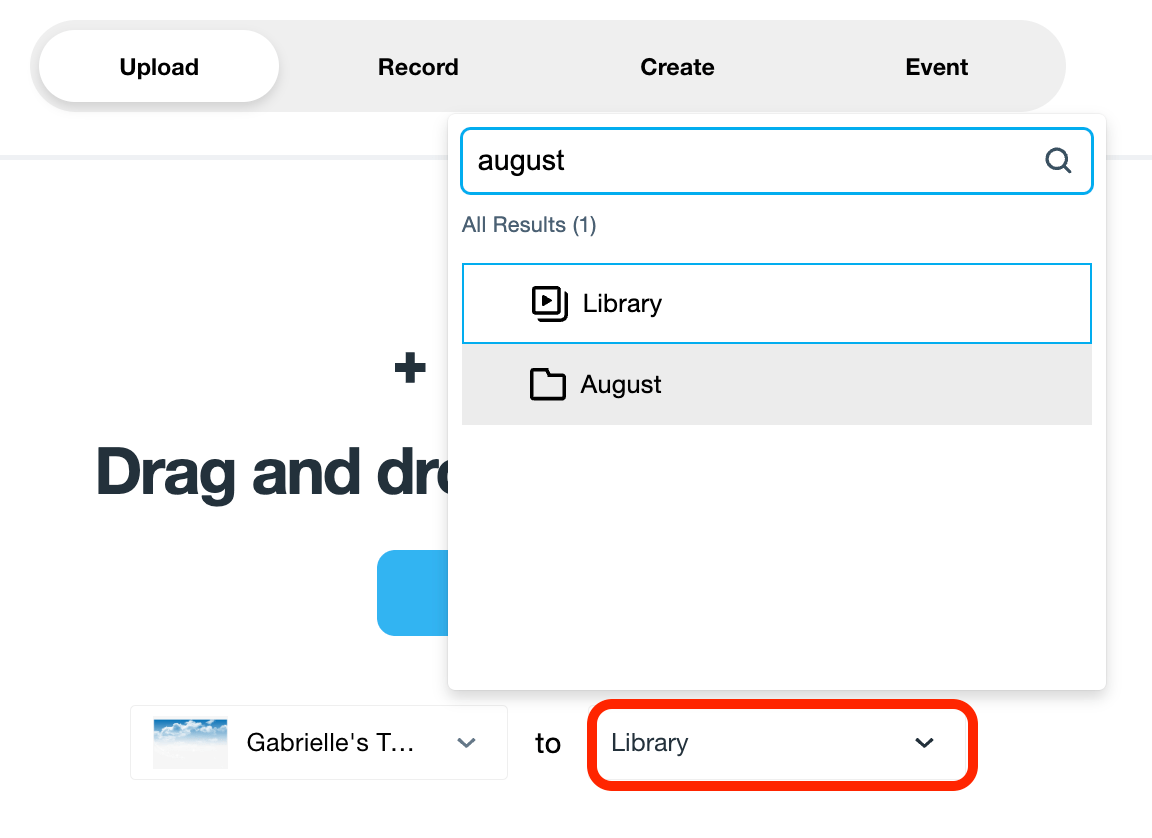The height and width of the screenshot is (838, 1152).
Task: Click the August folder icon
Action: [x=548, y=384]
